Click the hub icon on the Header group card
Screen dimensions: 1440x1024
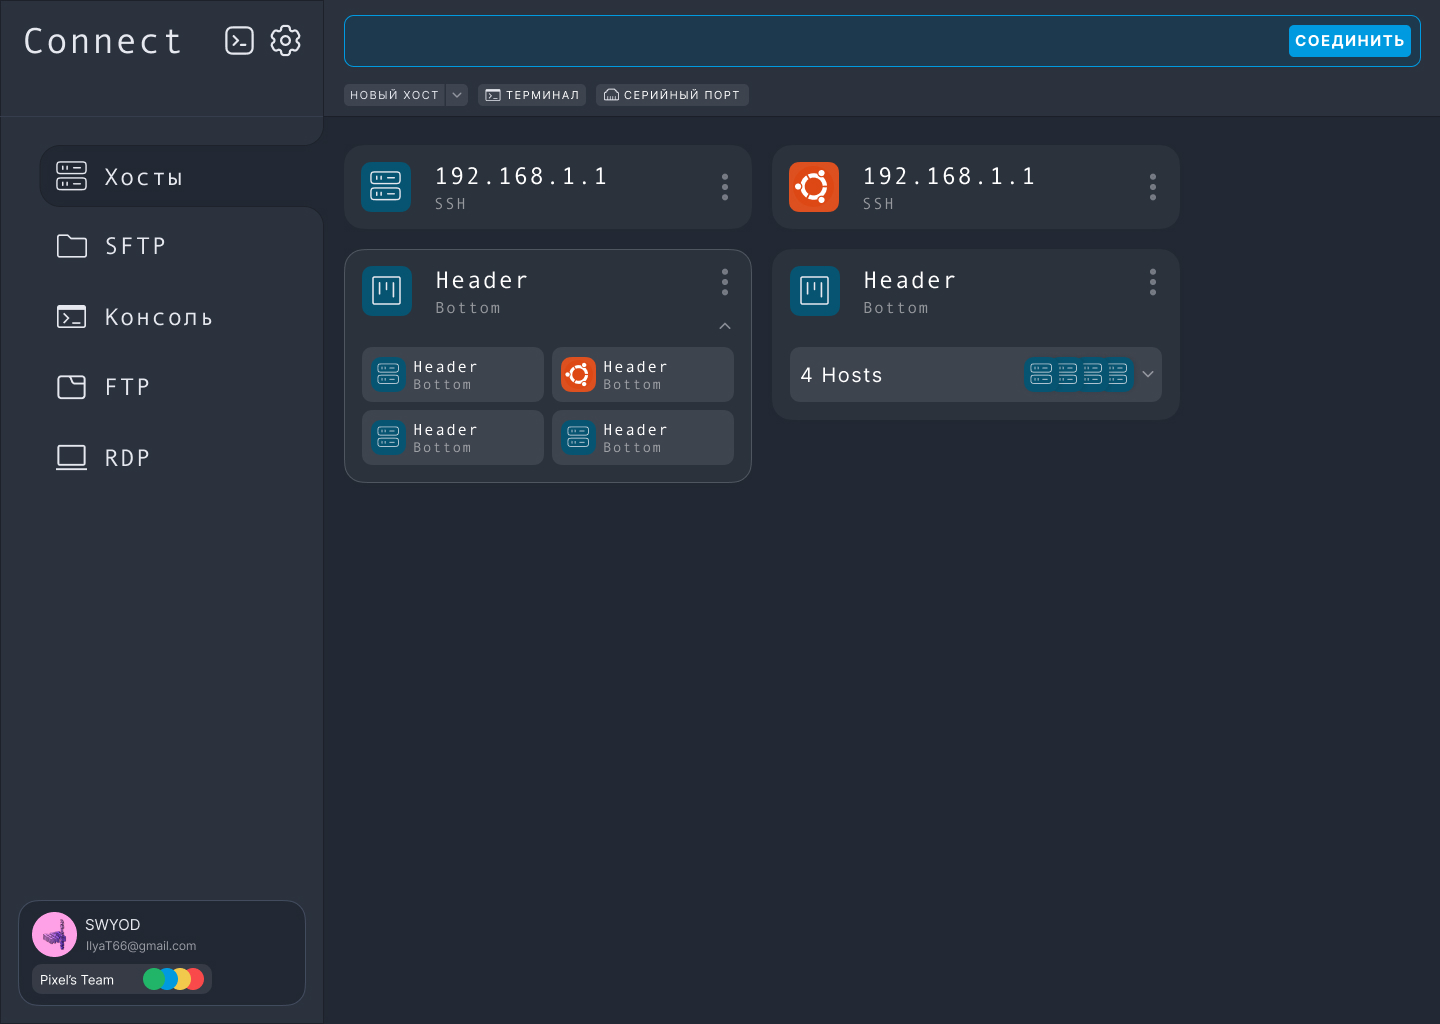[387, 291]
